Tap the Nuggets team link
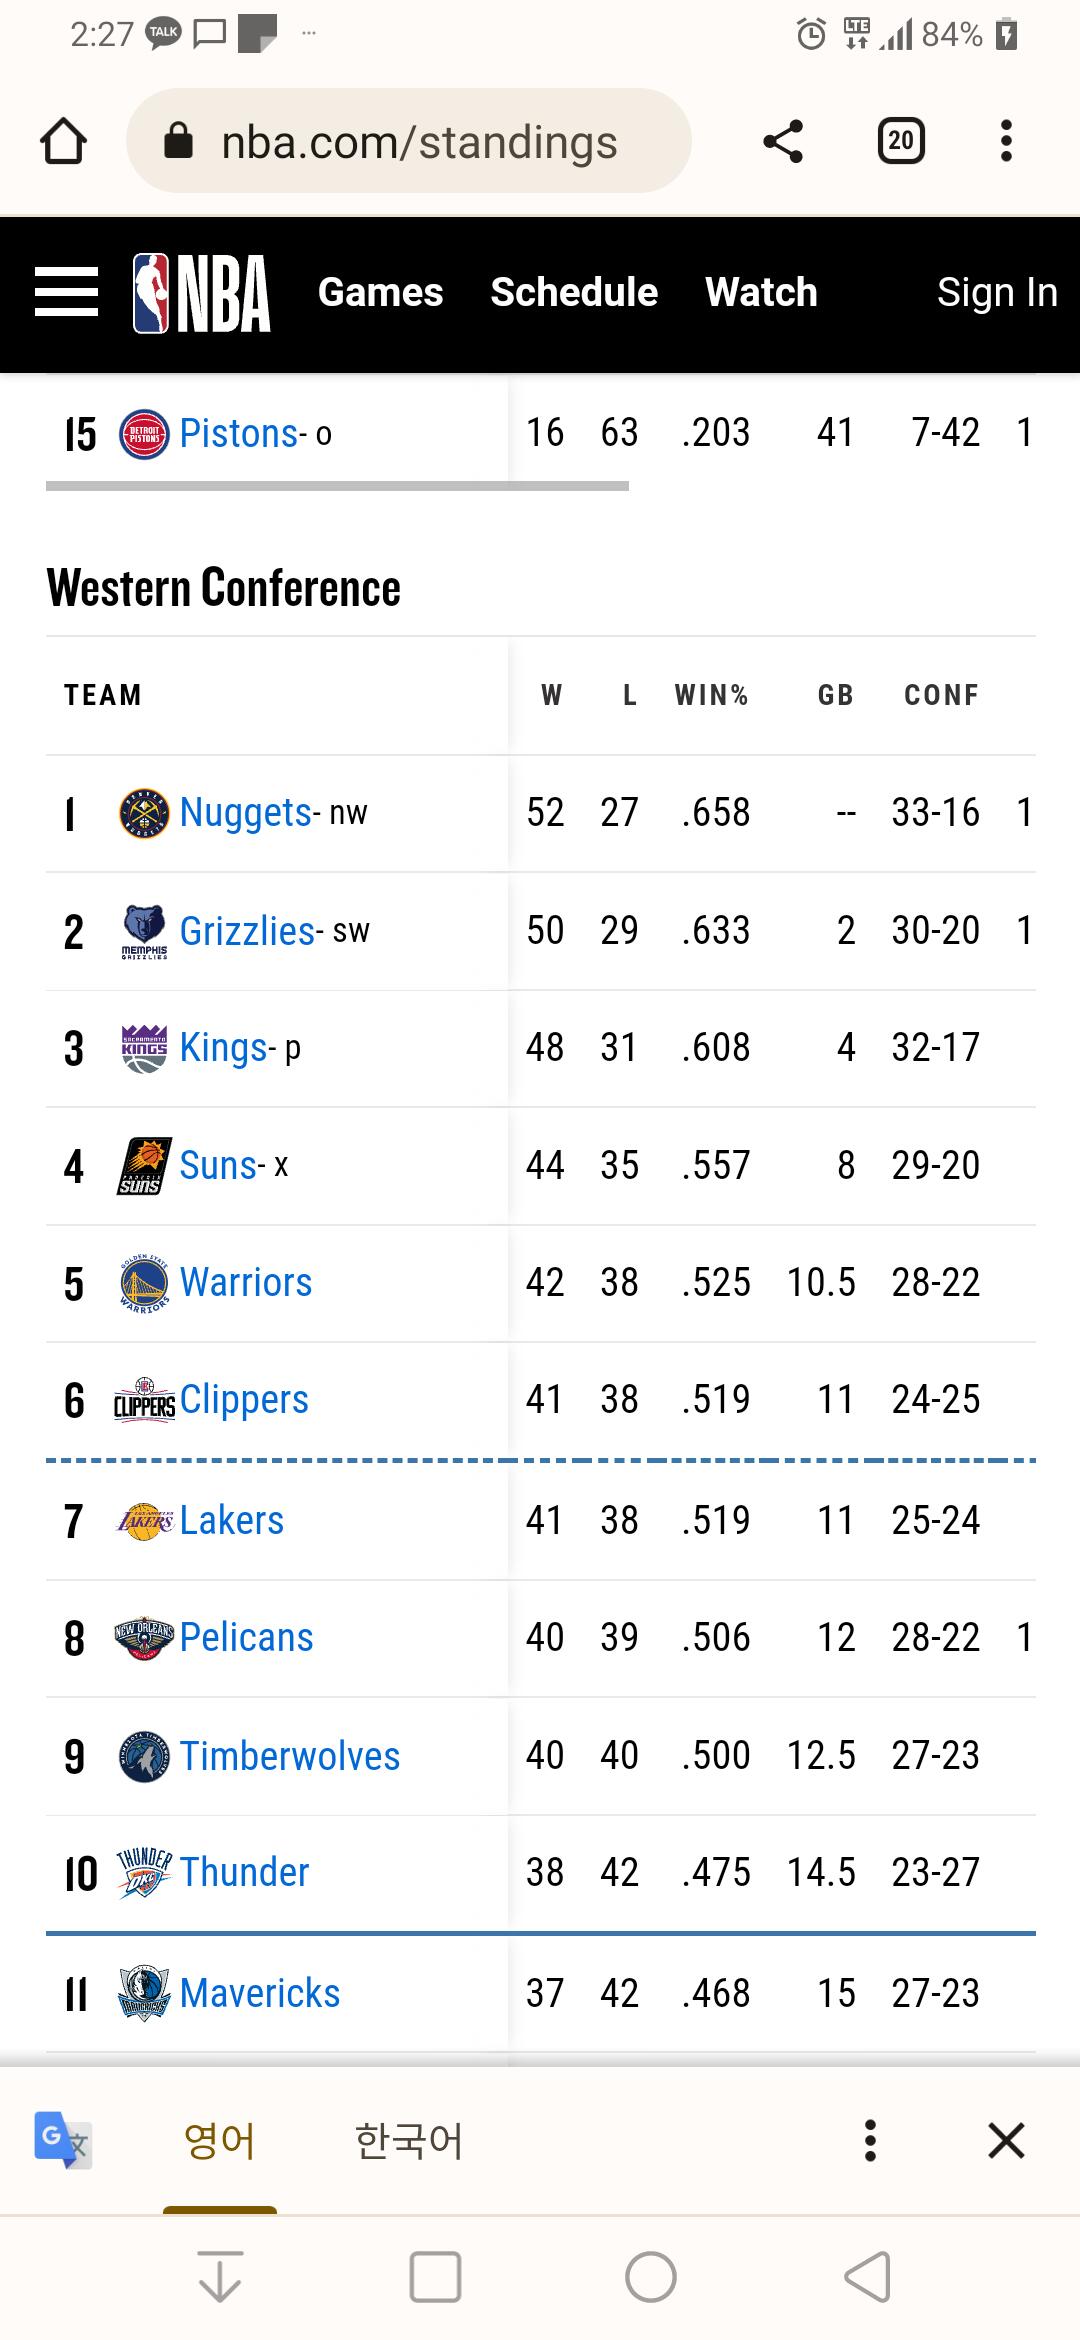 [x=245, y=812]
